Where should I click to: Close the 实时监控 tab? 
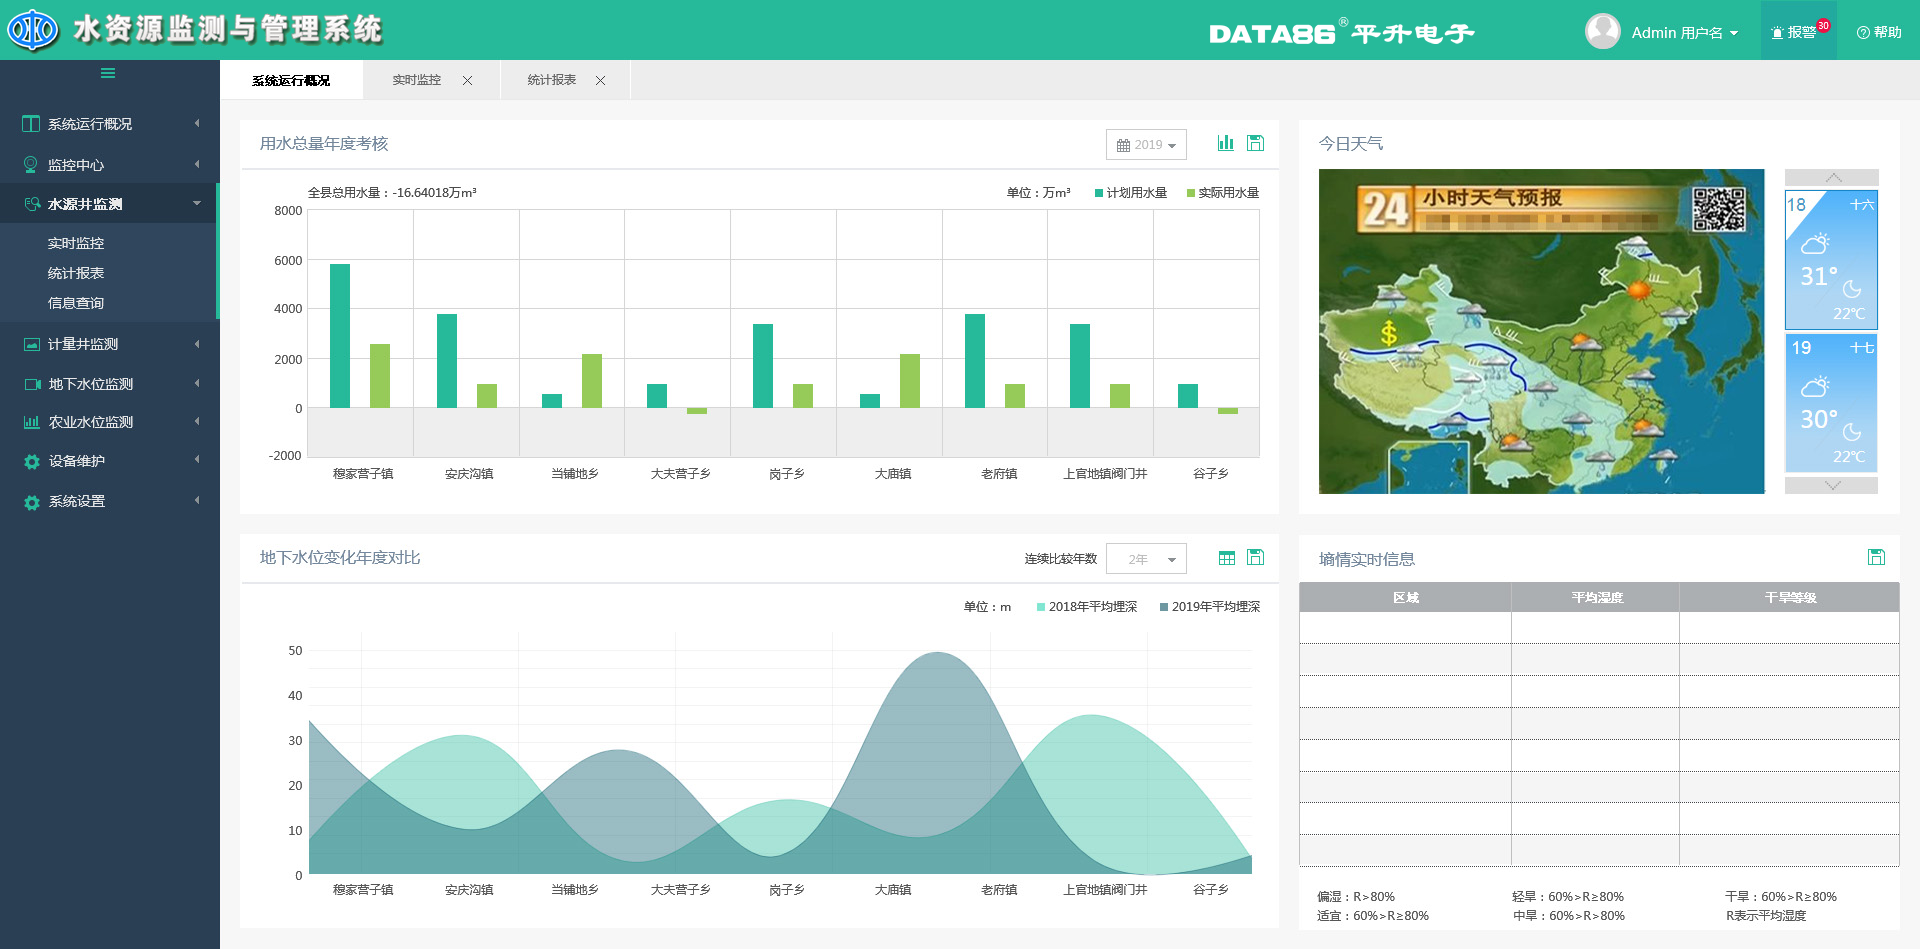(x=467, y=81)
